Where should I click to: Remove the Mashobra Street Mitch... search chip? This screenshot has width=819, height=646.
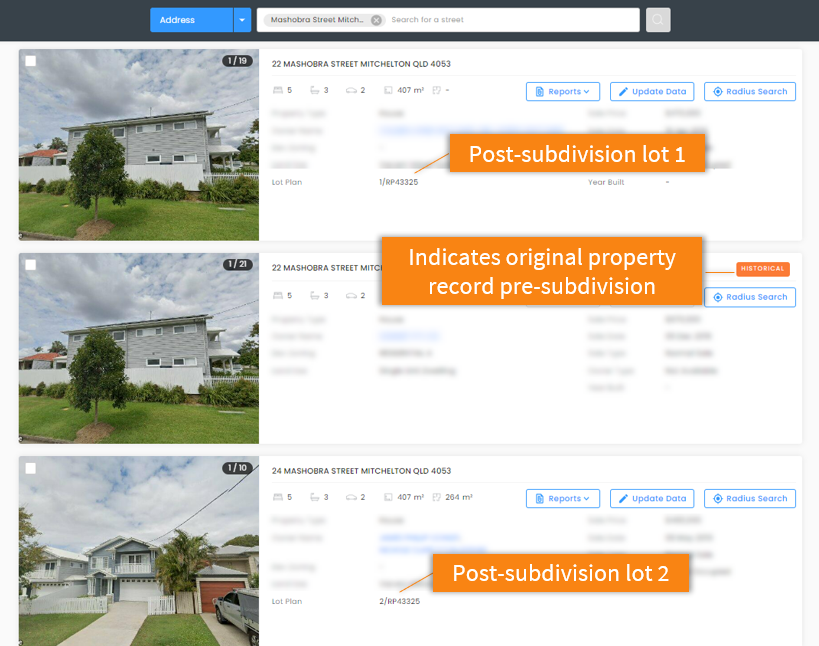[x=376, y=20]
